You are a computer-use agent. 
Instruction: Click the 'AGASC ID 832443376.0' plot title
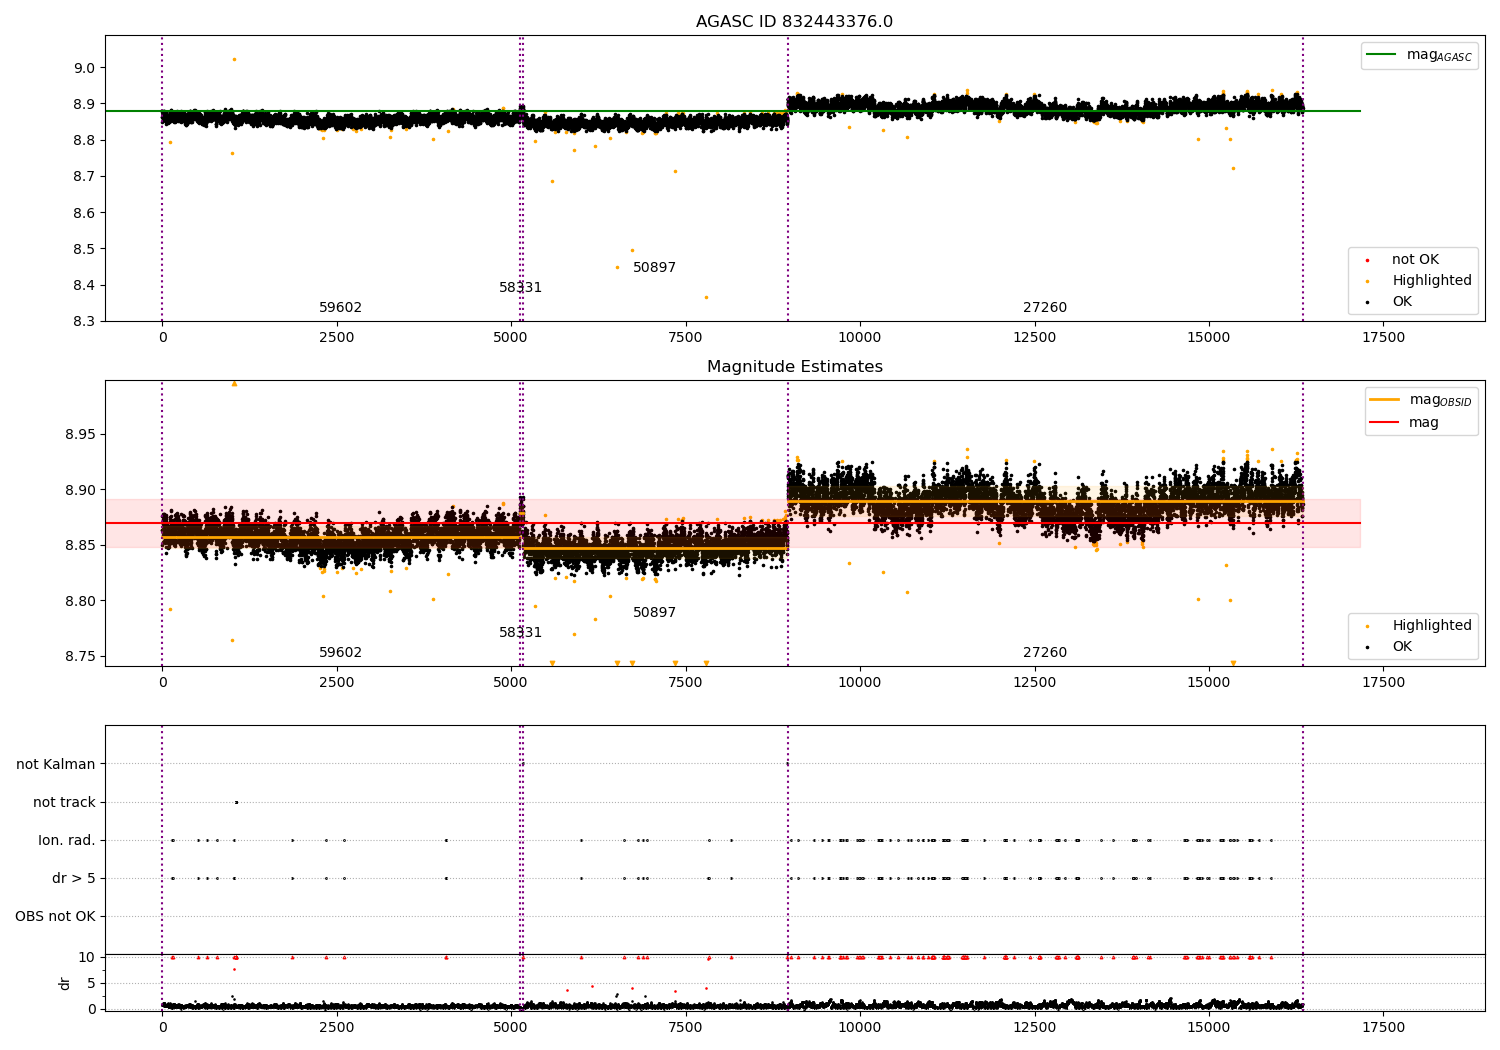point(795,22)
